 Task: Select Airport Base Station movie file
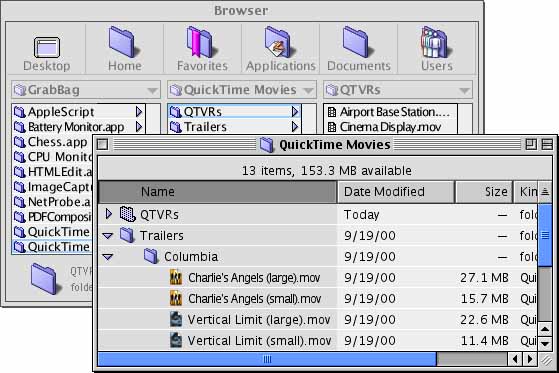tap(389, 112)
